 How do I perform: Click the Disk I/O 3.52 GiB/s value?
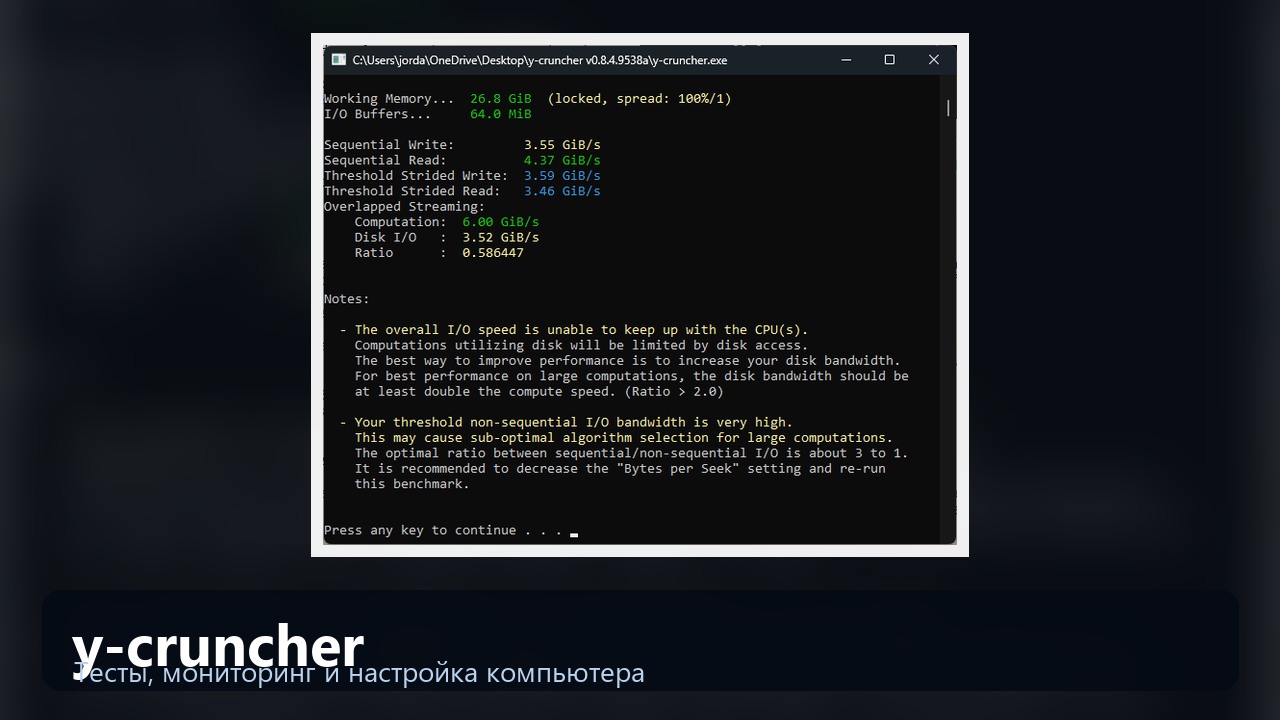click(500, 237)
